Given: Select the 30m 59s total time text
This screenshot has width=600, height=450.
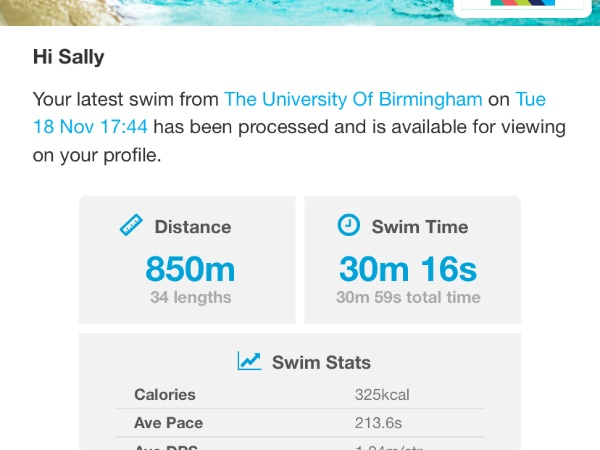Looking at the screenshot, I should point(408,297).
